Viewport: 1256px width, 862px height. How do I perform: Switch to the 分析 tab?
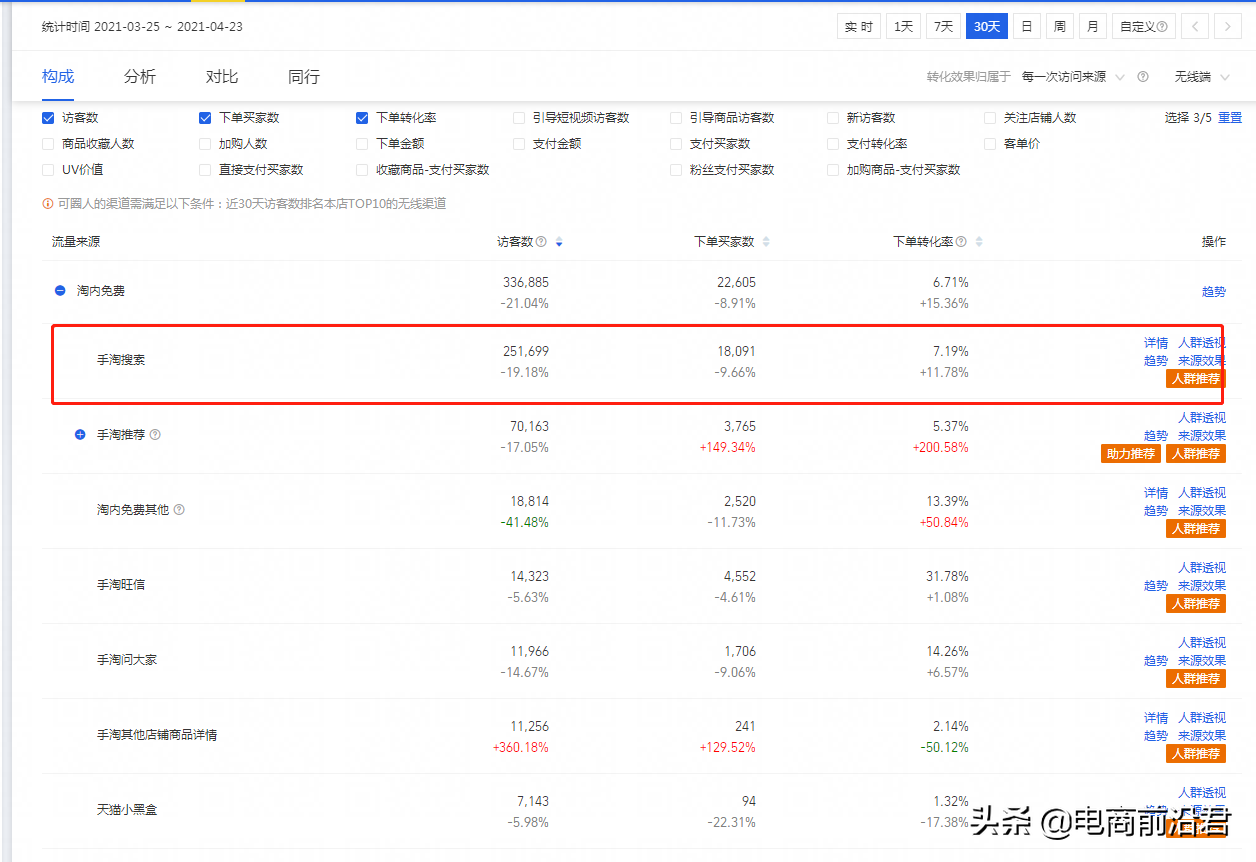pos(140,77)
